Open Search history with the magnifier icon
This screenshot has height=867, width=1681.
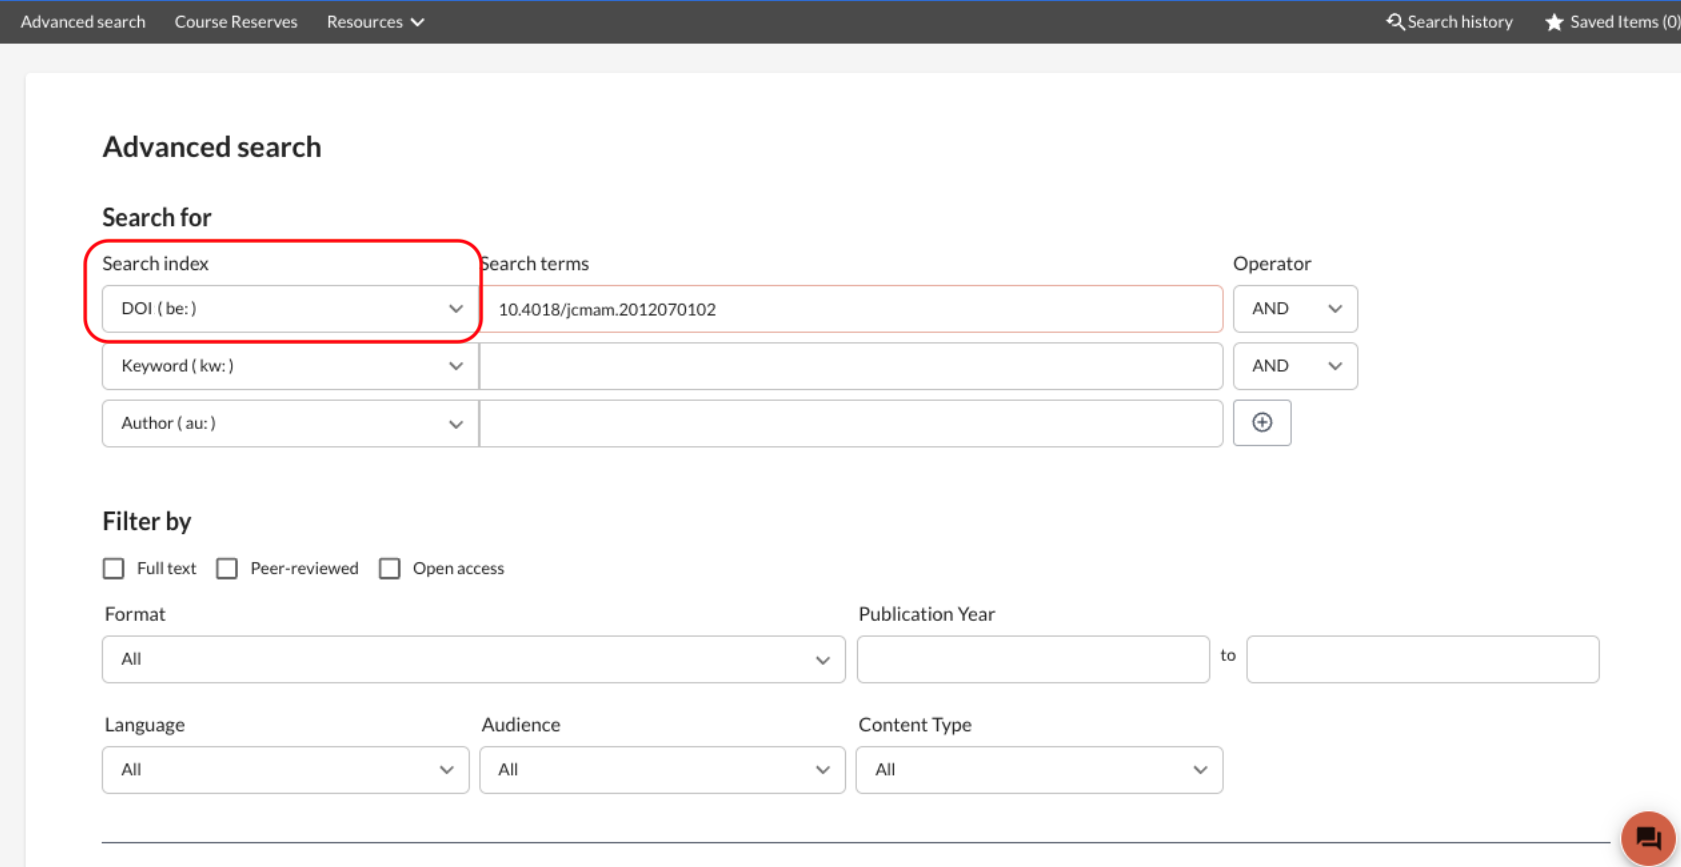[1395, 22]
